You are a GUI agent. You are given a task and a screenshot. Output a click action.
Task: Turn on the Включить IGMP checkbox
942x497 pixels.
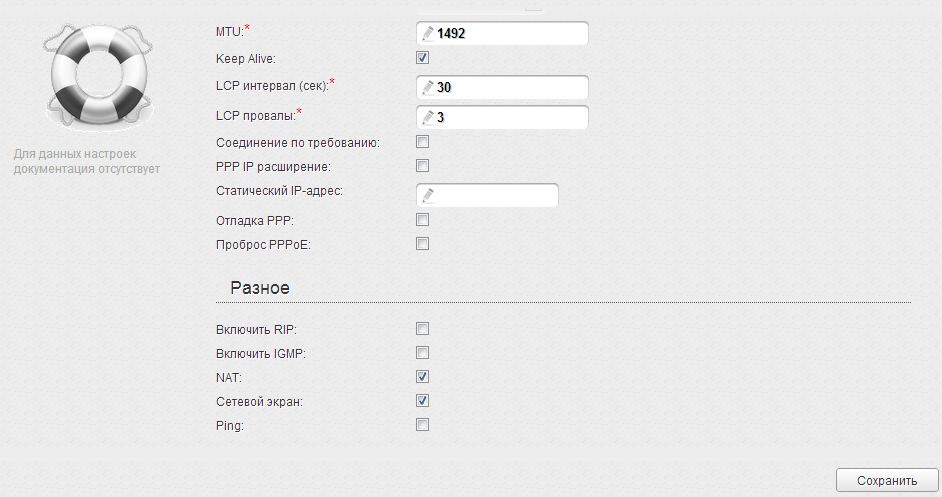422,353
